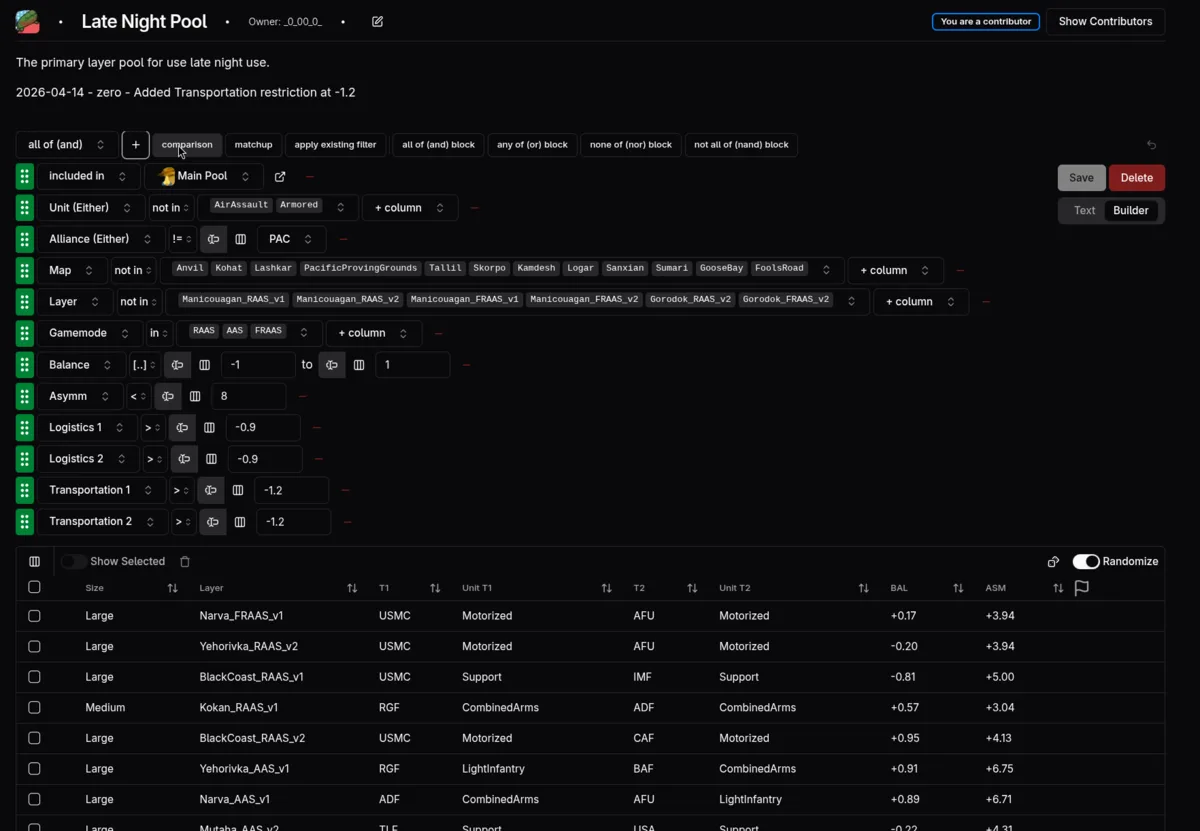Click the trash icon next to Show Selected
1200x831 pixels.
point(185,562)
